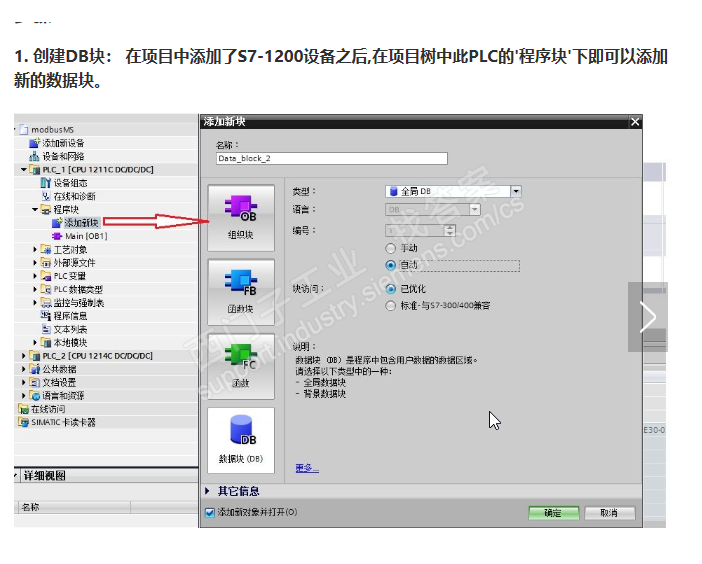The width and height of the screenshot is (702, 564).
Task: Click the 设备和网络 network icon
Action: point(34,156)
